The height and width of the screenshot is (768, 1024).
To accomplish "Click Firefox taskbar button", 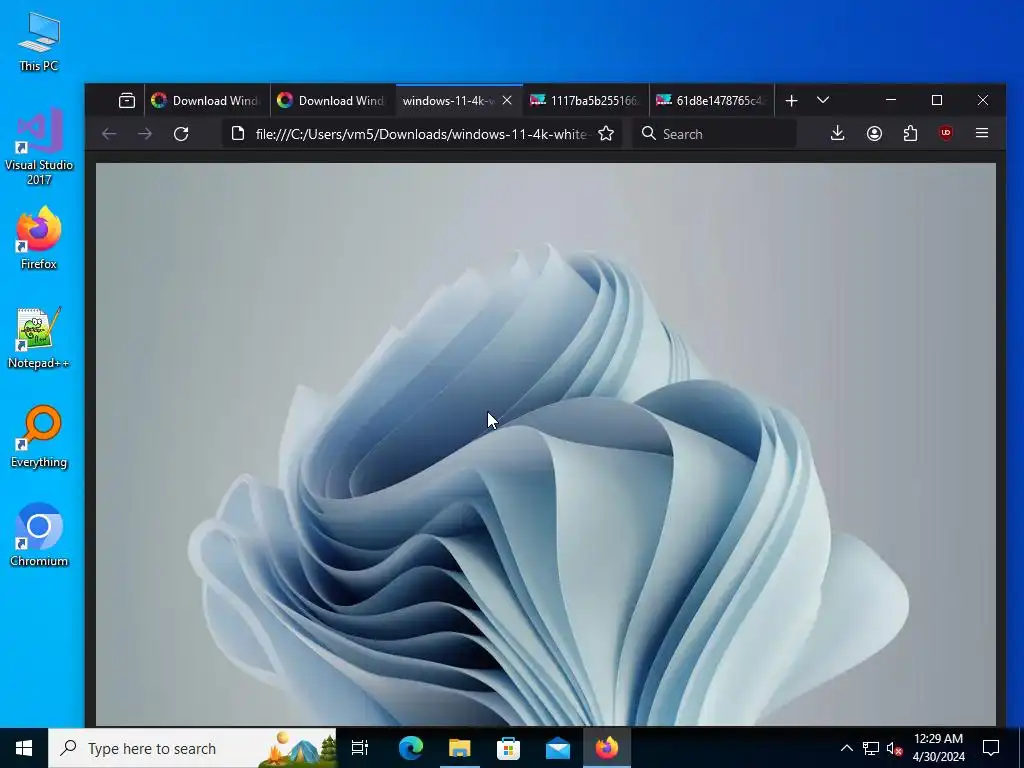I will pyautogui.click(x=607, y=748).
